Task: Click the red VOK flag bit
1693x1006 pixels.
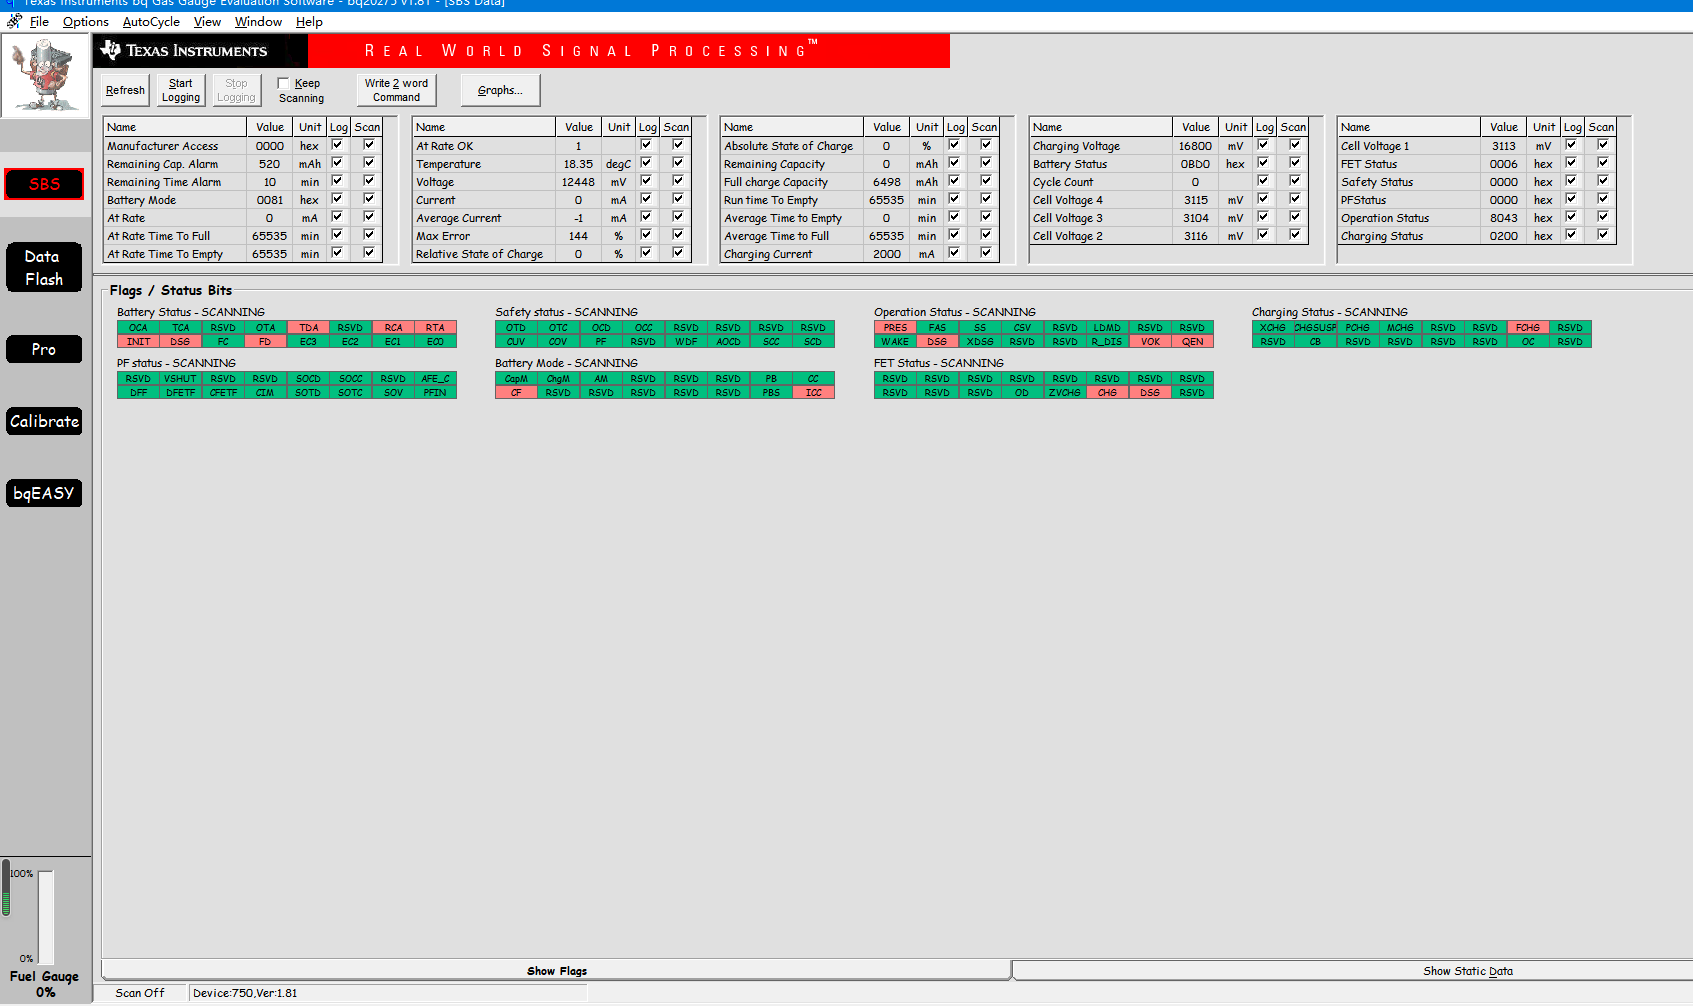Action: 1150,342
